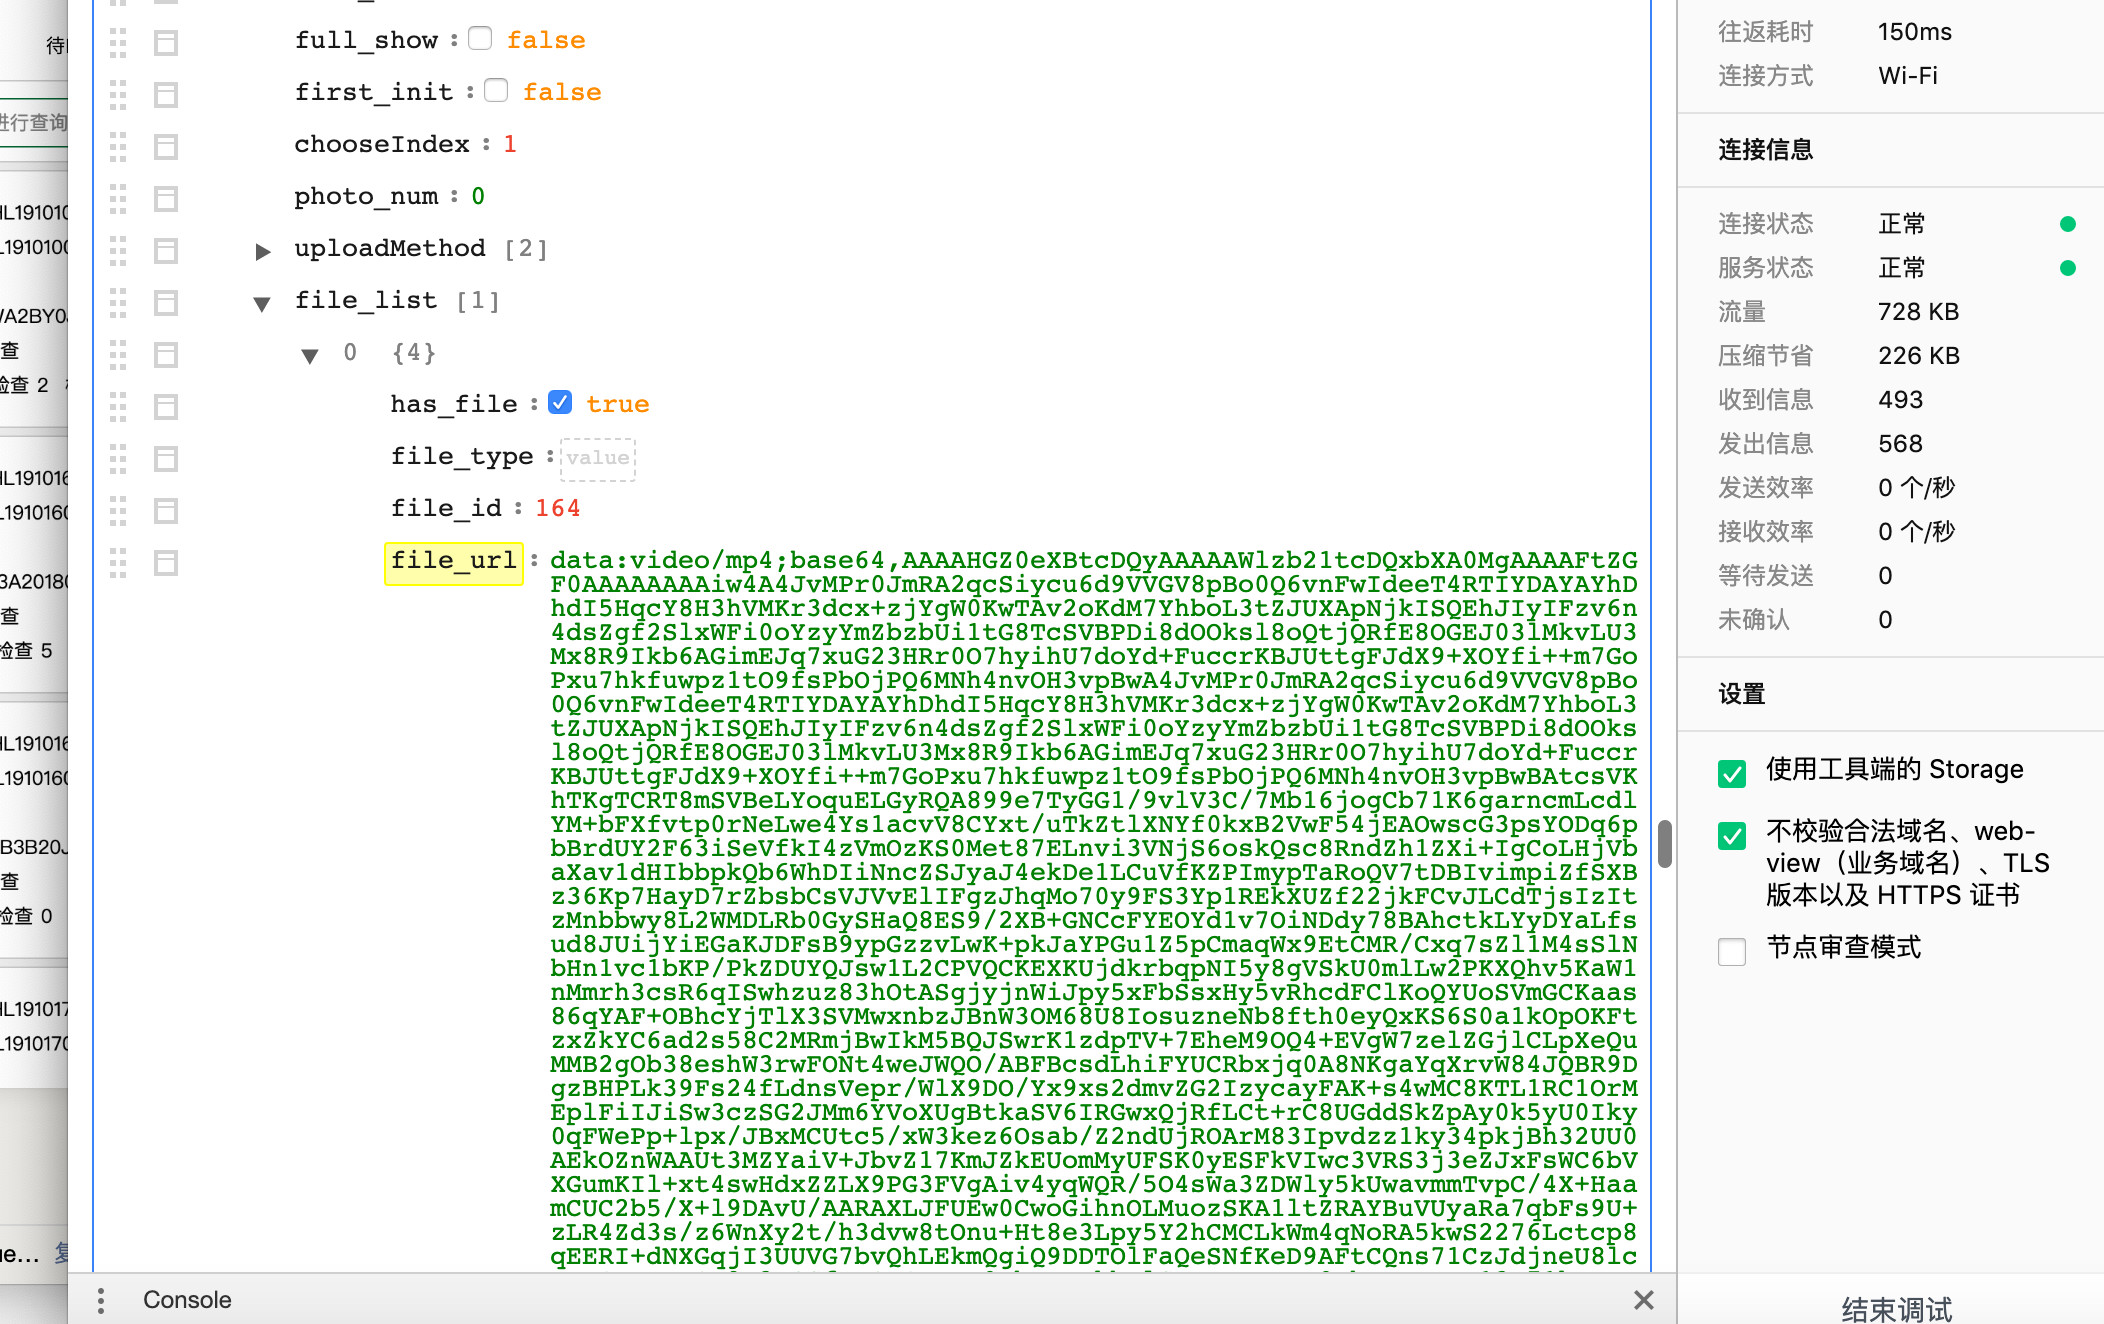Open the Console tab
2104x1324 pixels.
(187, 1300)
